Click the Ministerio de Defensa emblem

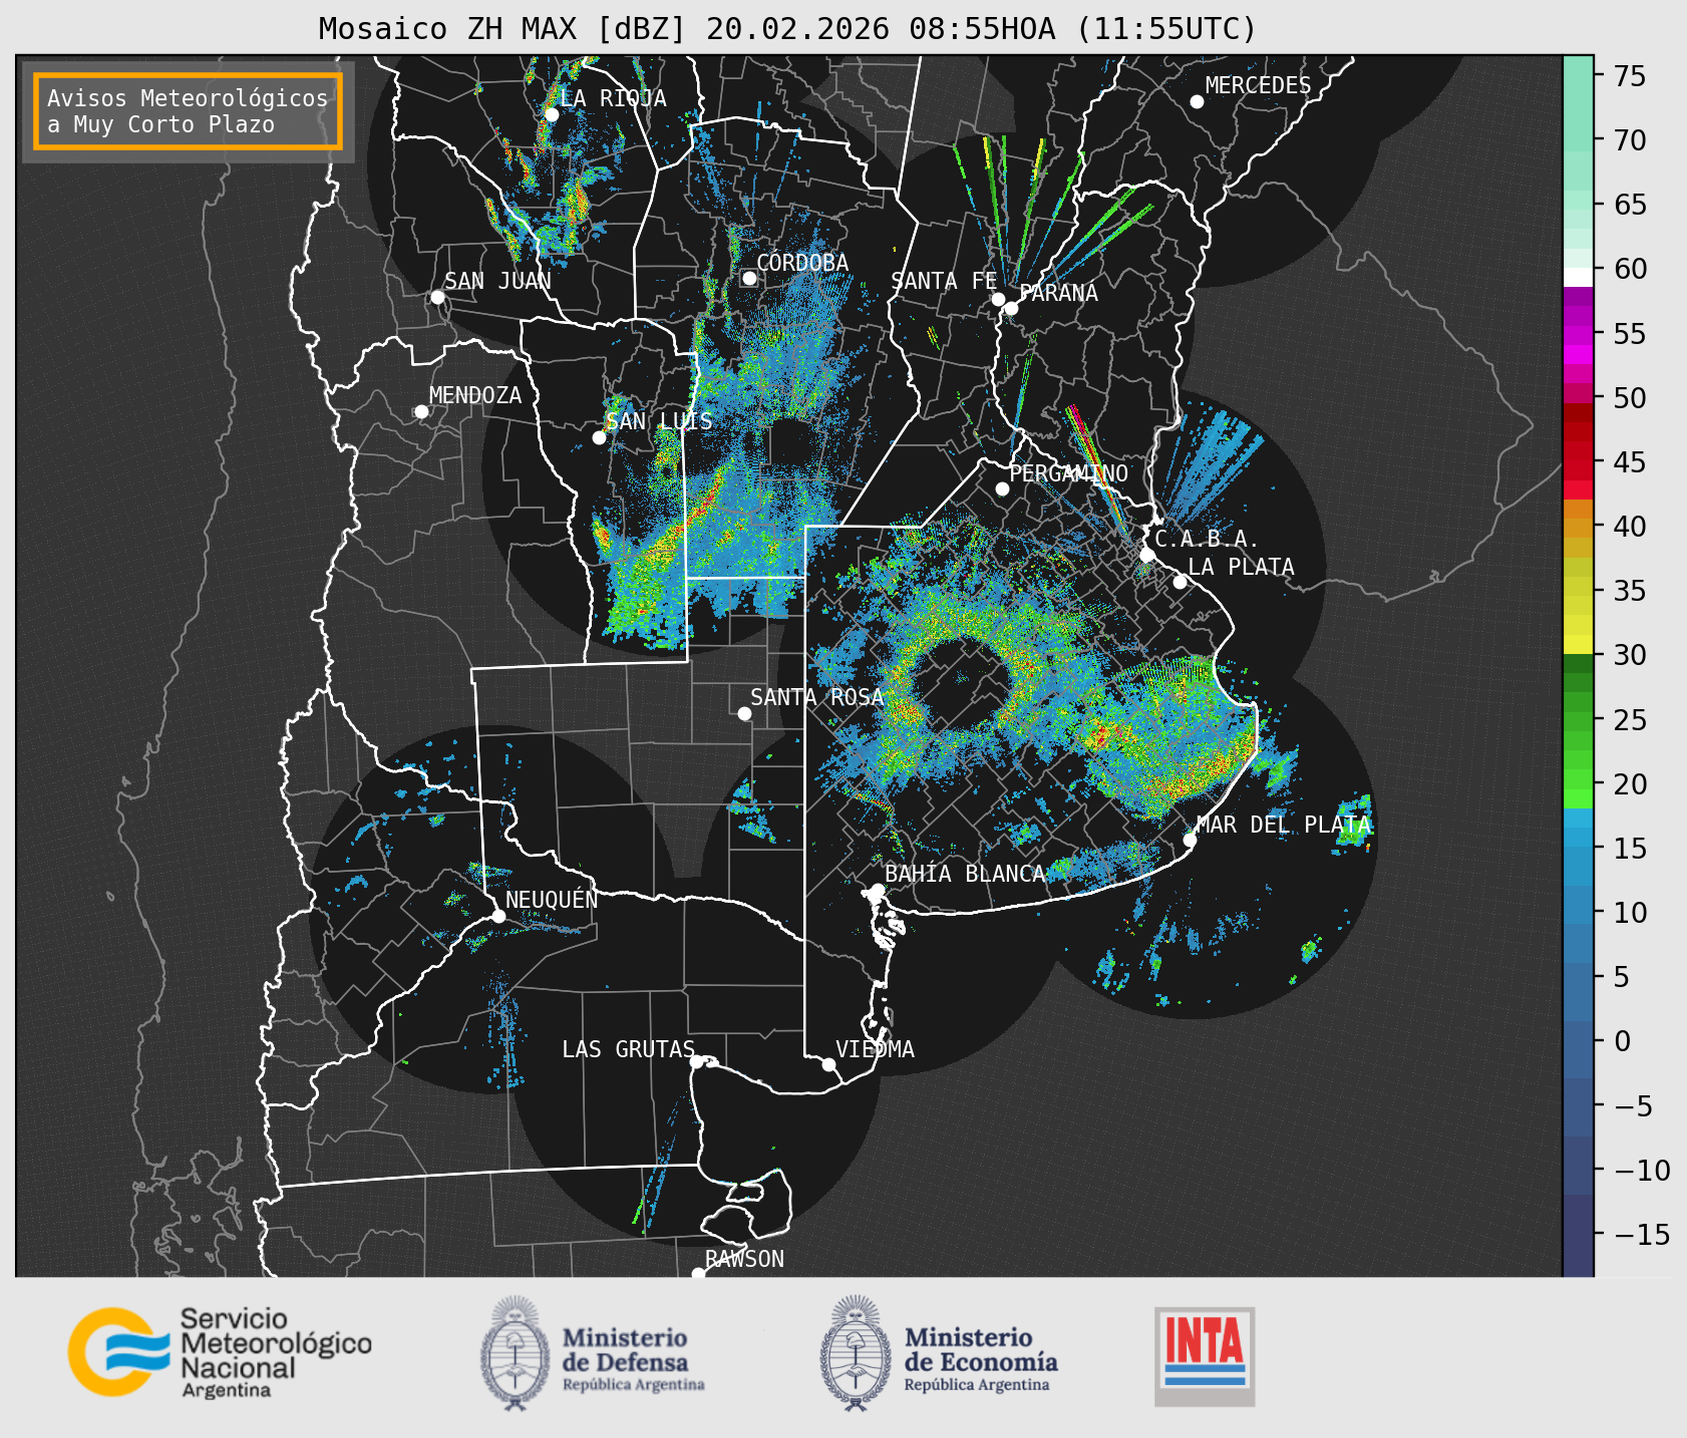pyautogui.click(x=515, y=1353)
